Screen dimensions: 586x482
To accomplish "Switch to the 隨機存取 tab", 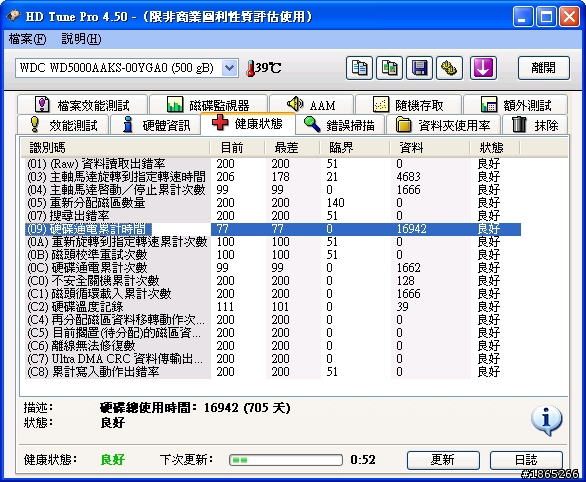I will point(408,105).
